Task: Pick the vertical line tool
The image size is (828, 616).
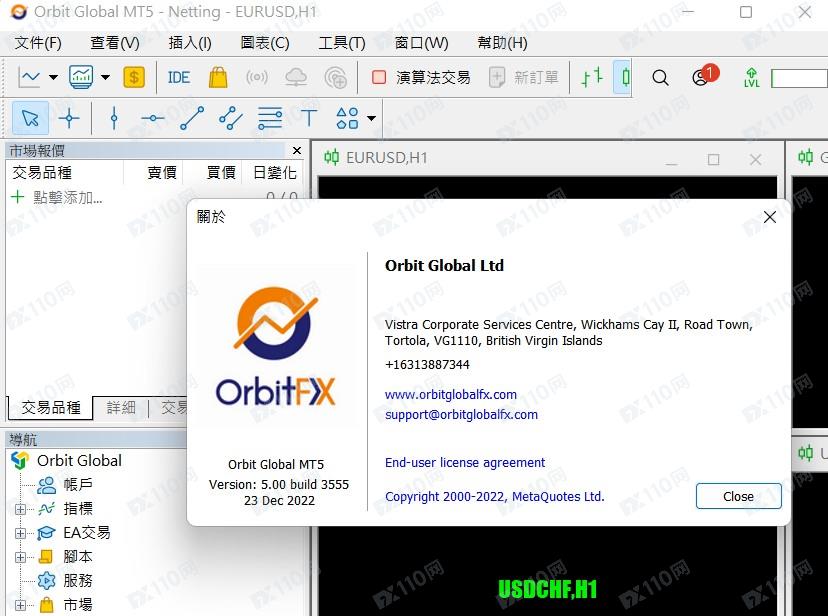Action: coord(114,118)
